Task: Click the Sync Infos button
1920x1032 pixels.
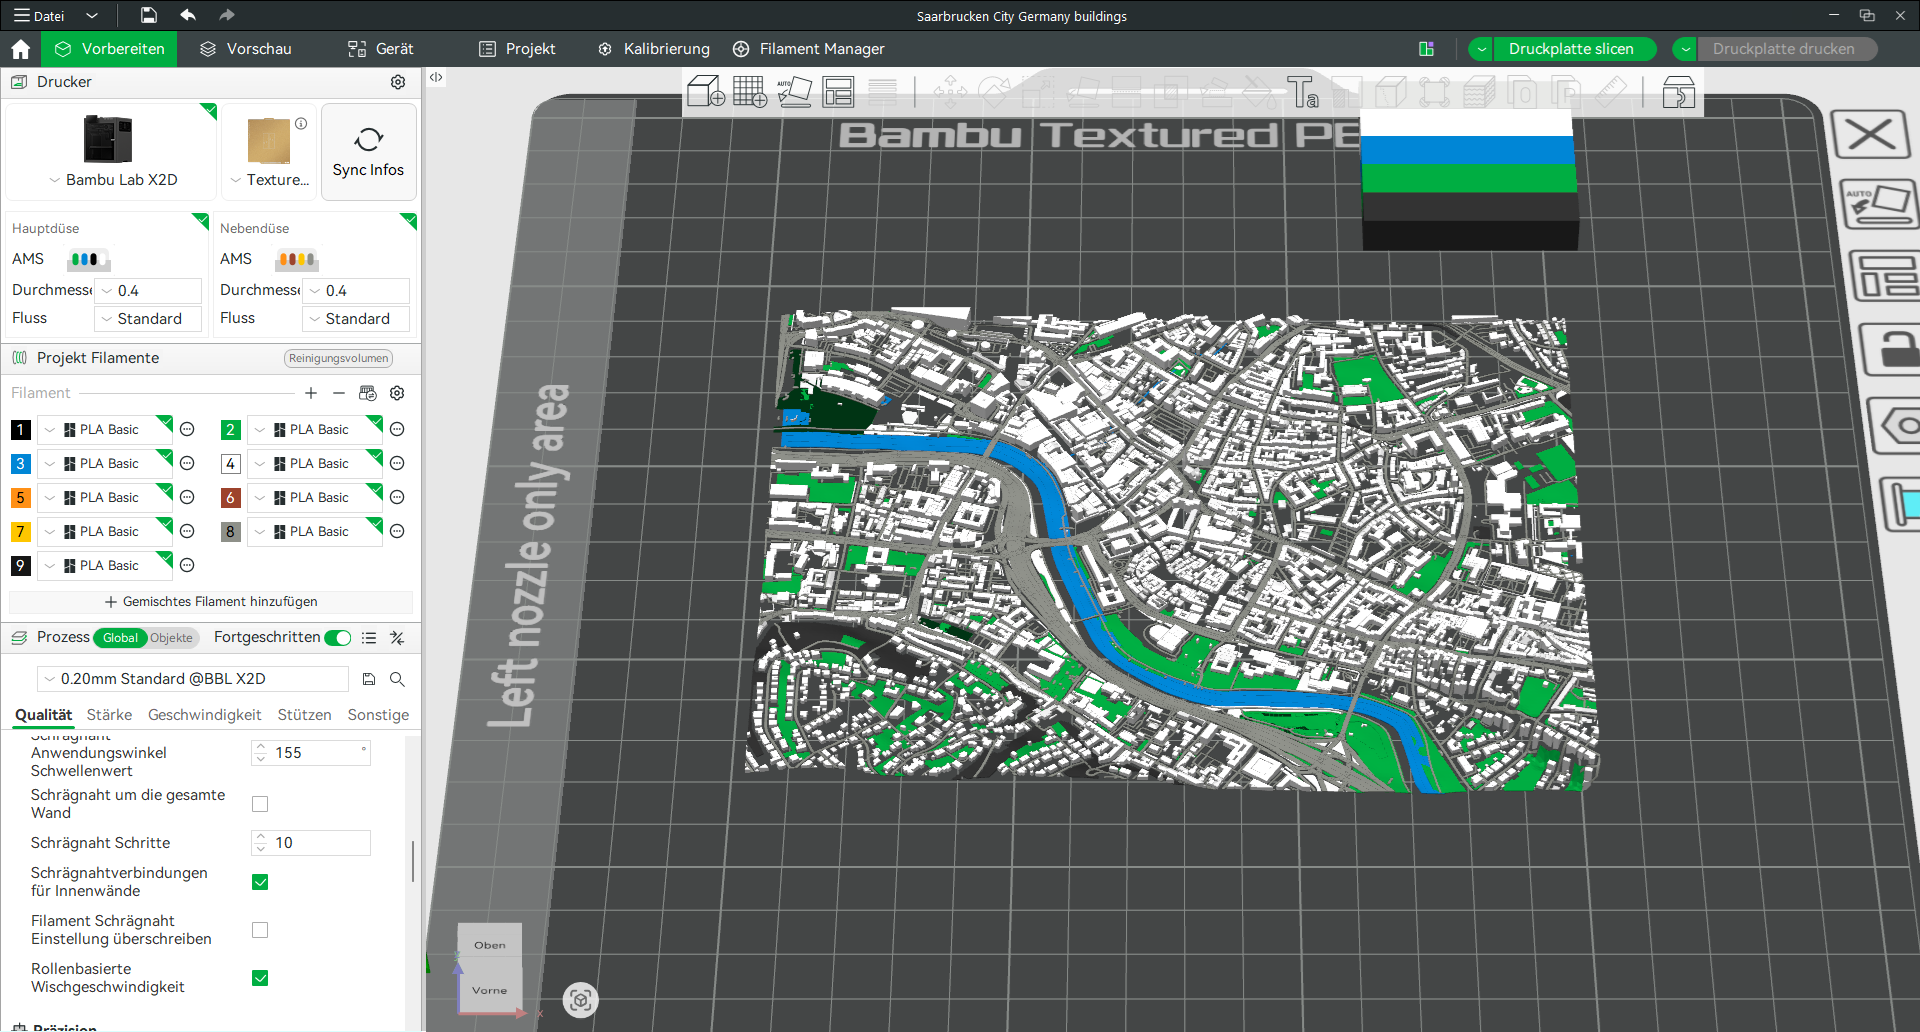Action: [x=368, y=153]
